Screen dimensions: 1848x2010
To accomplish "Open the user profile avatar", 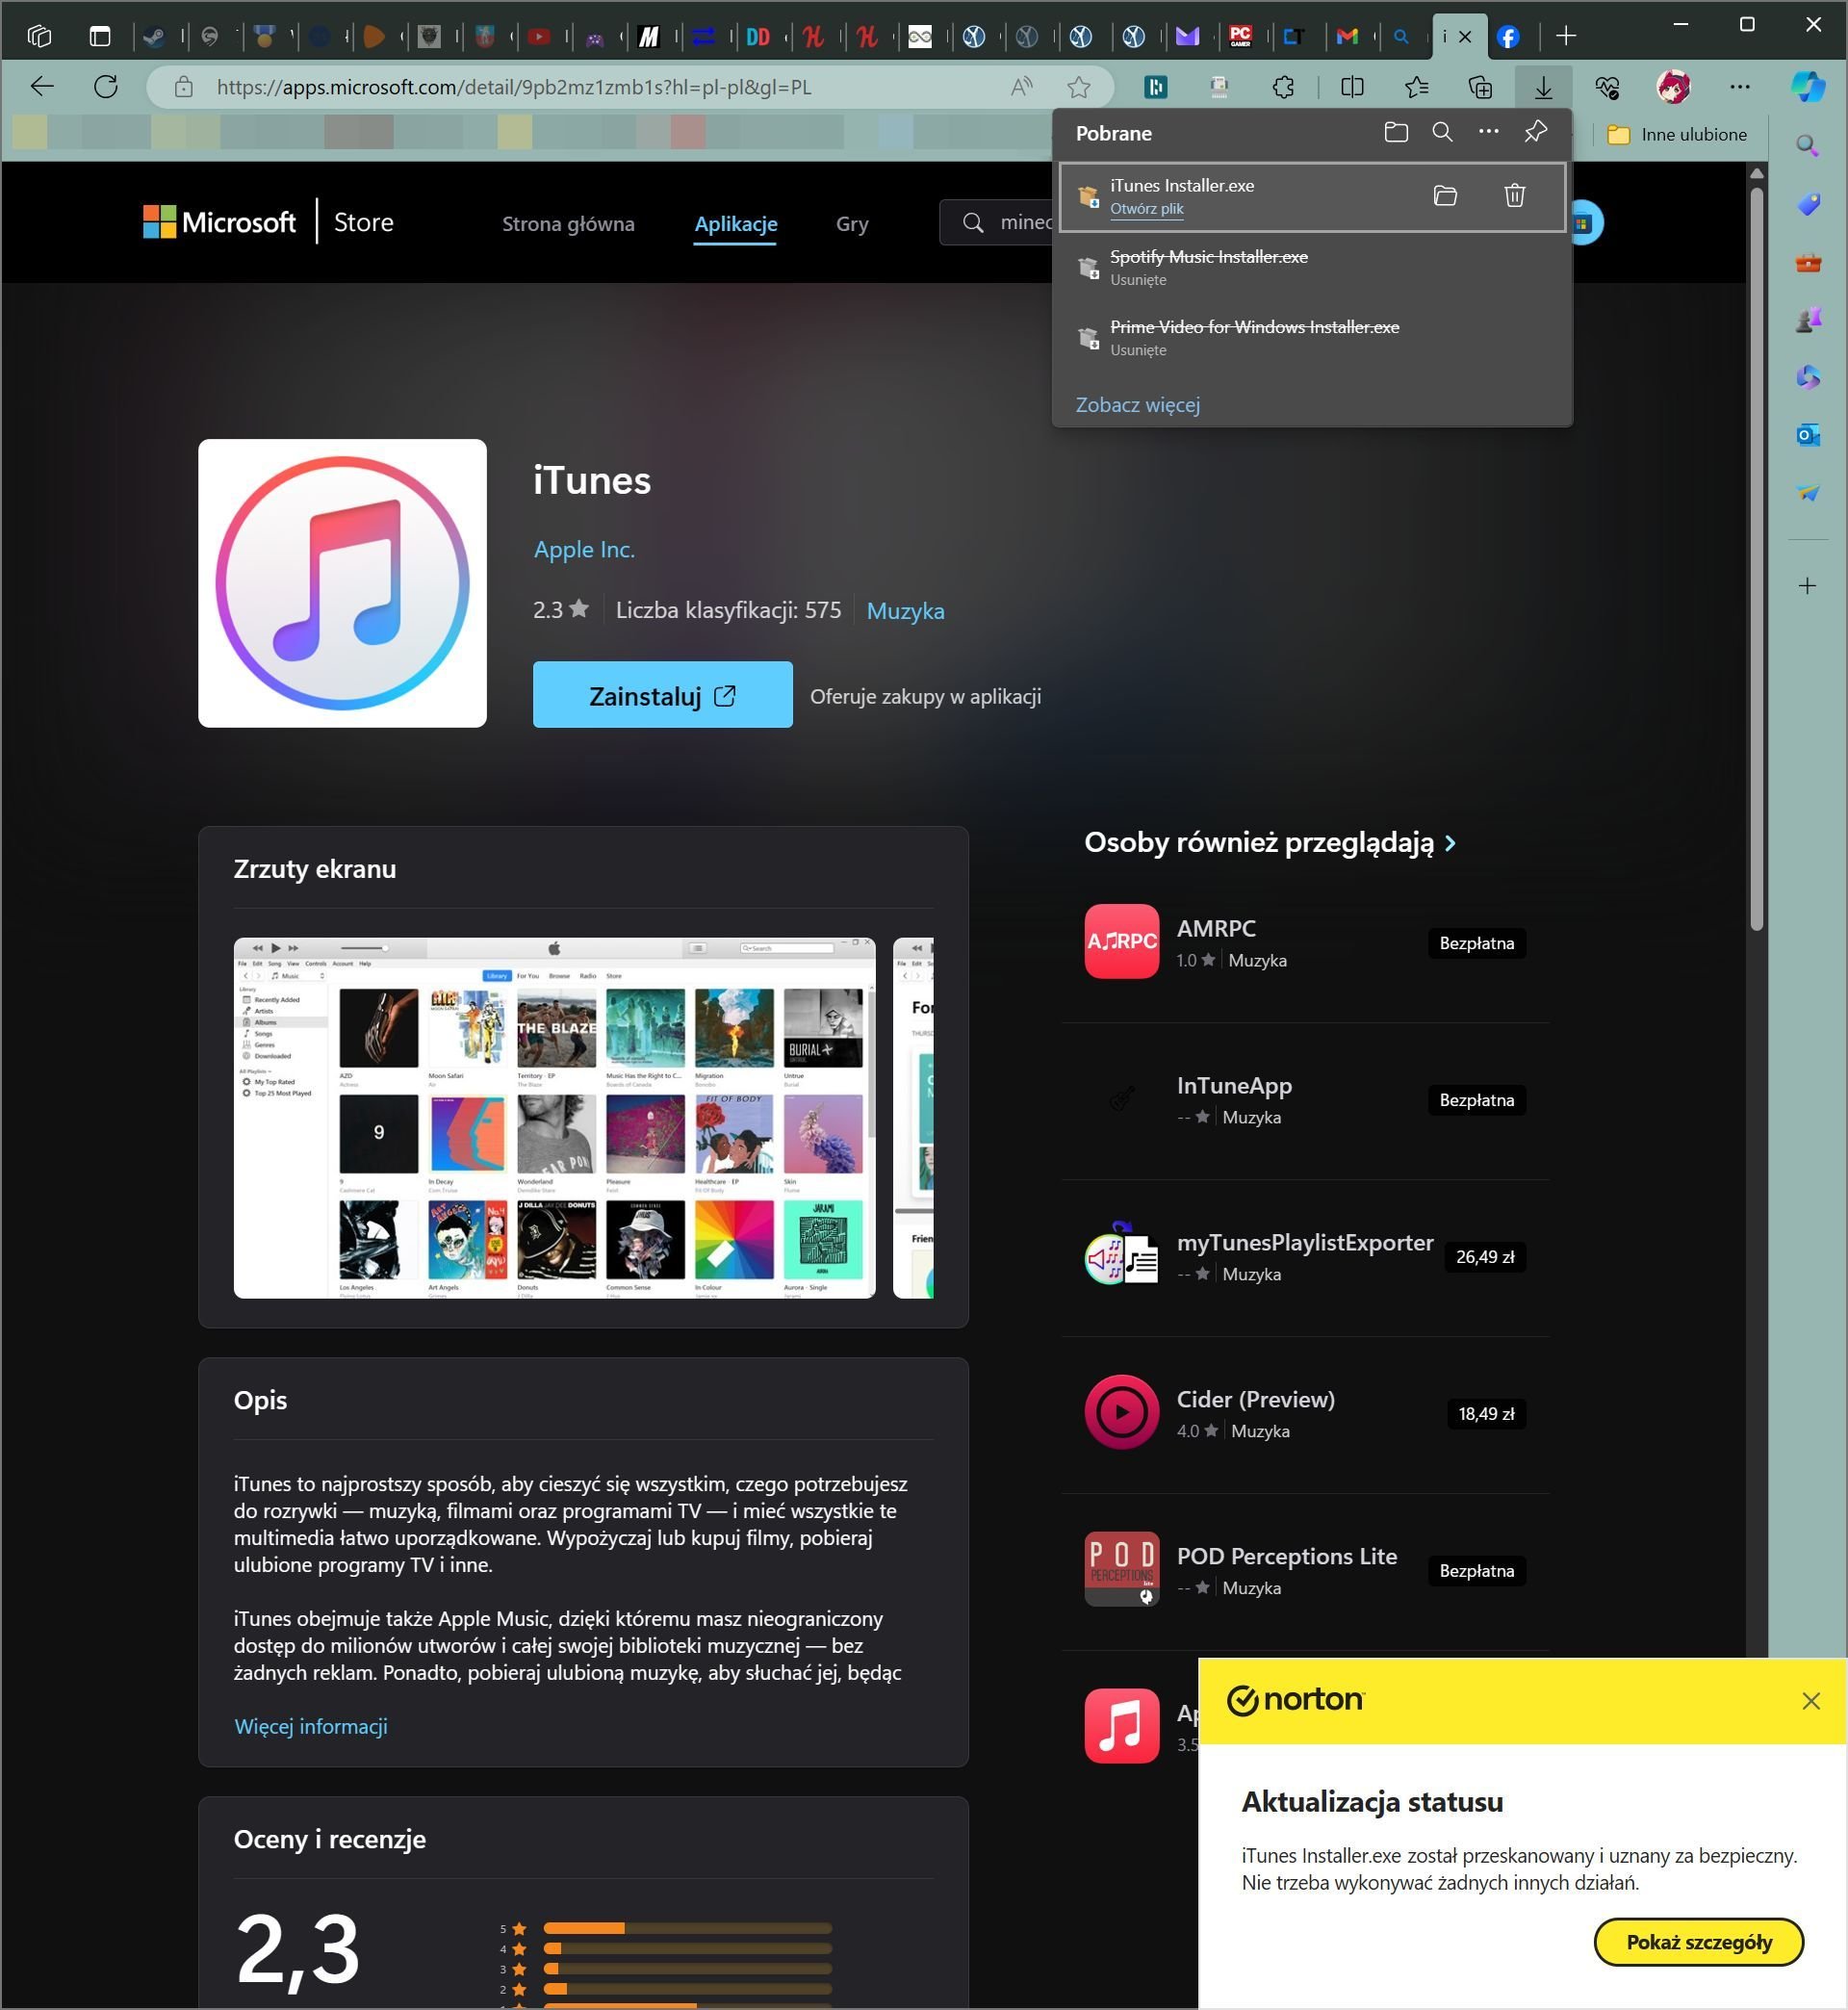I will [1673, 88].
